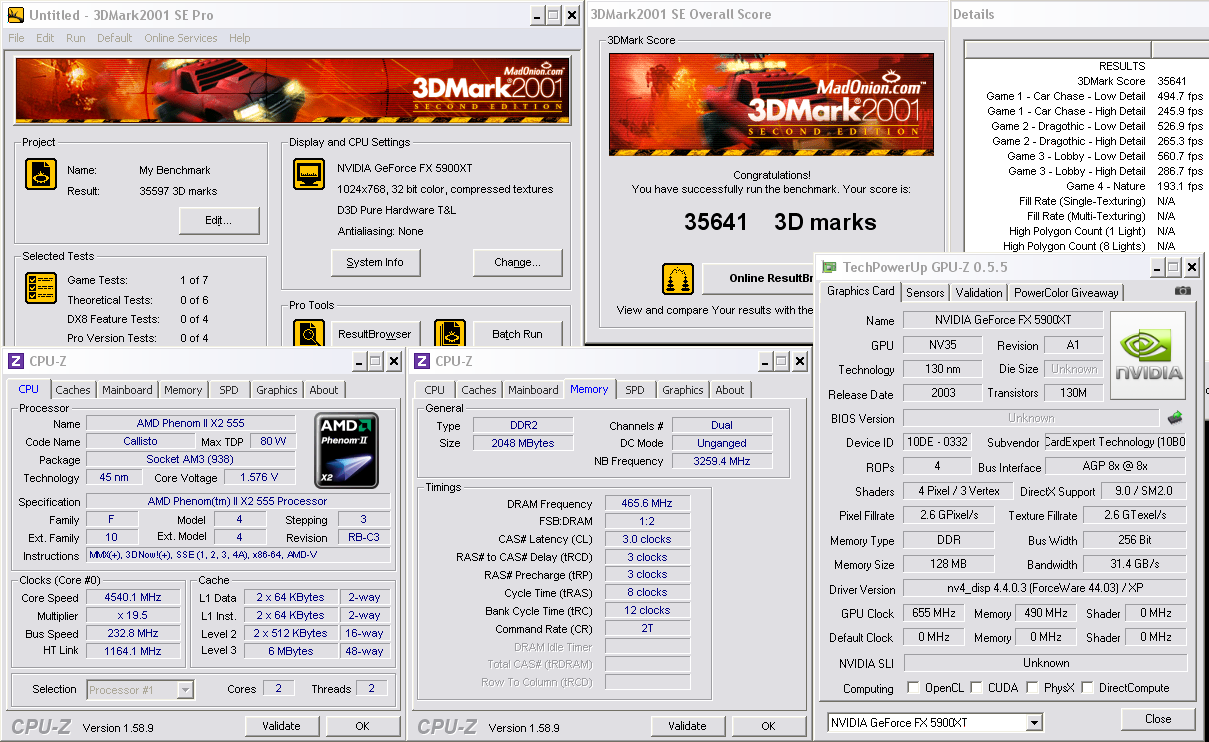Click the Driver Version field in GPU-Z
Screen dimensions: 1209x742
point(1045,589)
